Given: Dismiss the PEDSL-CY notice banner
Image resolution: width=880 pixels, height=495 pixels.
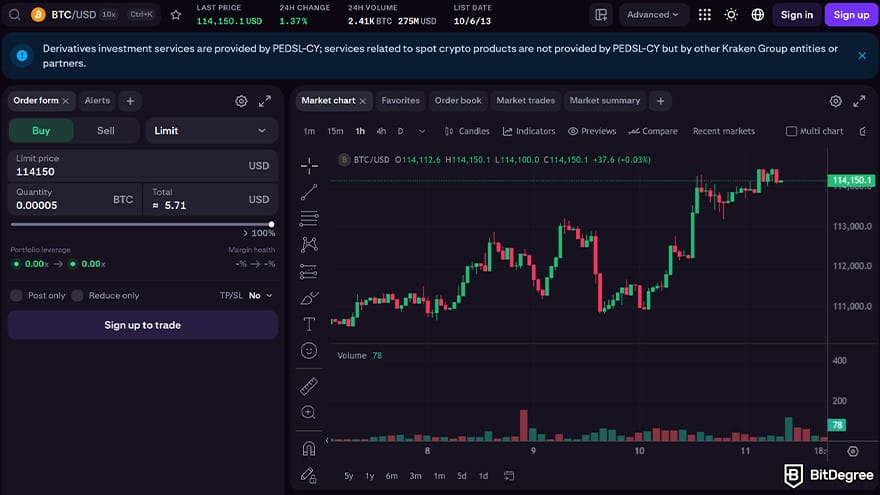Looking at the screenshot, I should [x=862, y=56].
